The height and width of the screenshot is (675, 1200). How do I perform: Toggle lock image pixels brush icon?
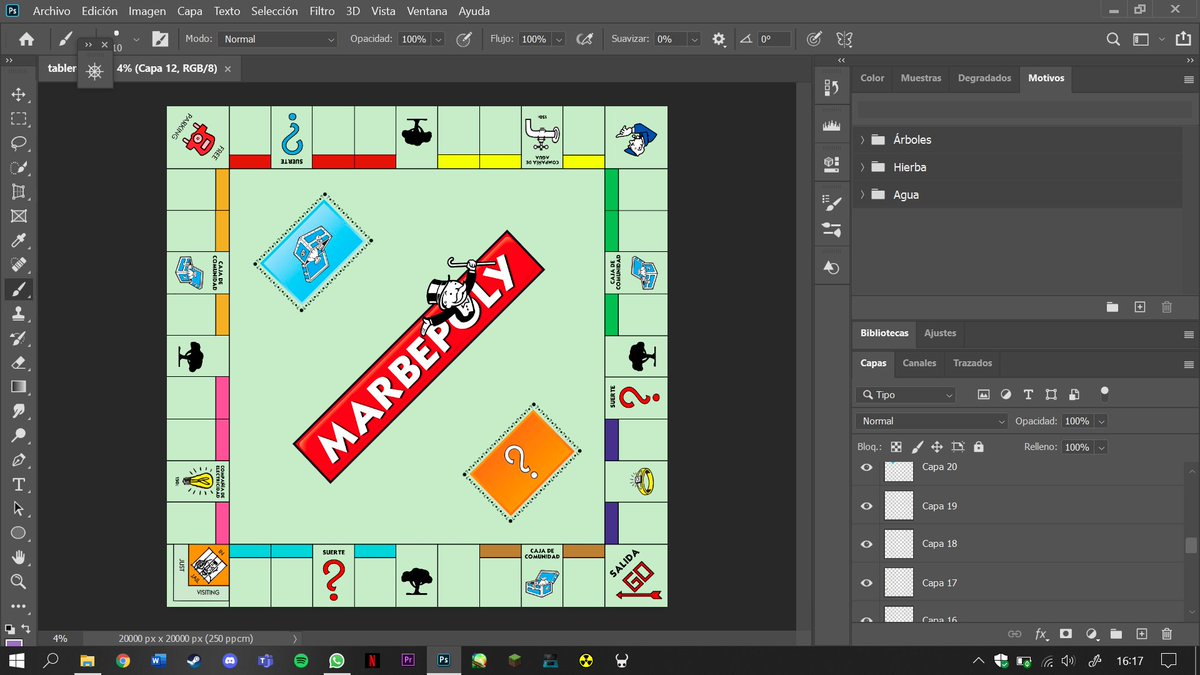pyautogui.click(x=916, y=447)
